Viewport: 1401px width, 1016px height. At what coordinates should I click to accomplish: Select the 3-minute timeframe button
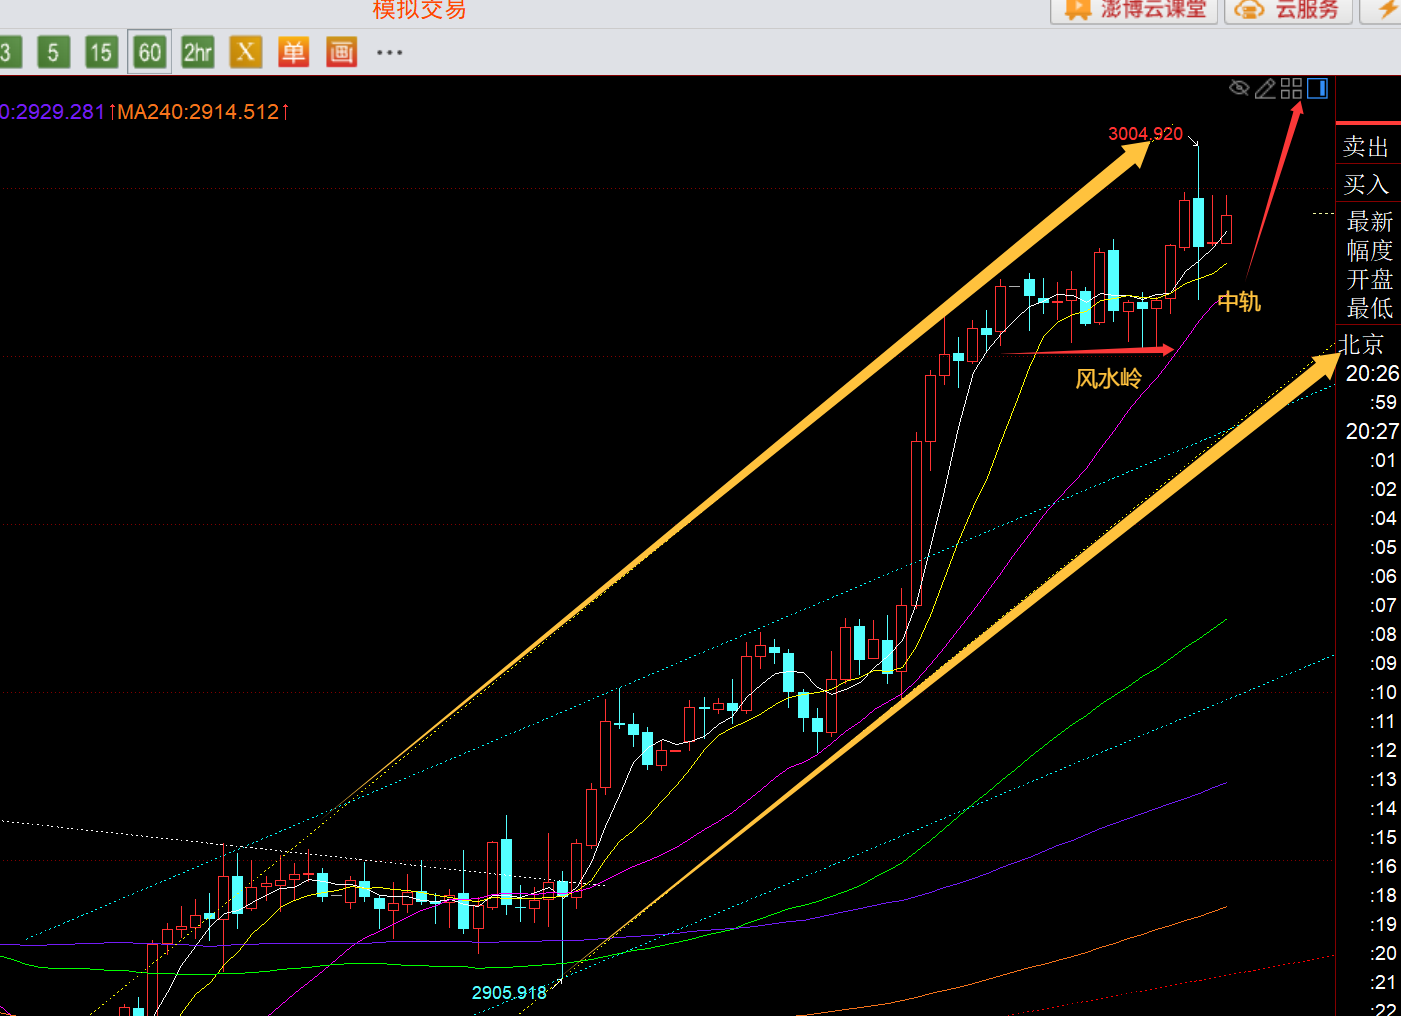(8, 52)
